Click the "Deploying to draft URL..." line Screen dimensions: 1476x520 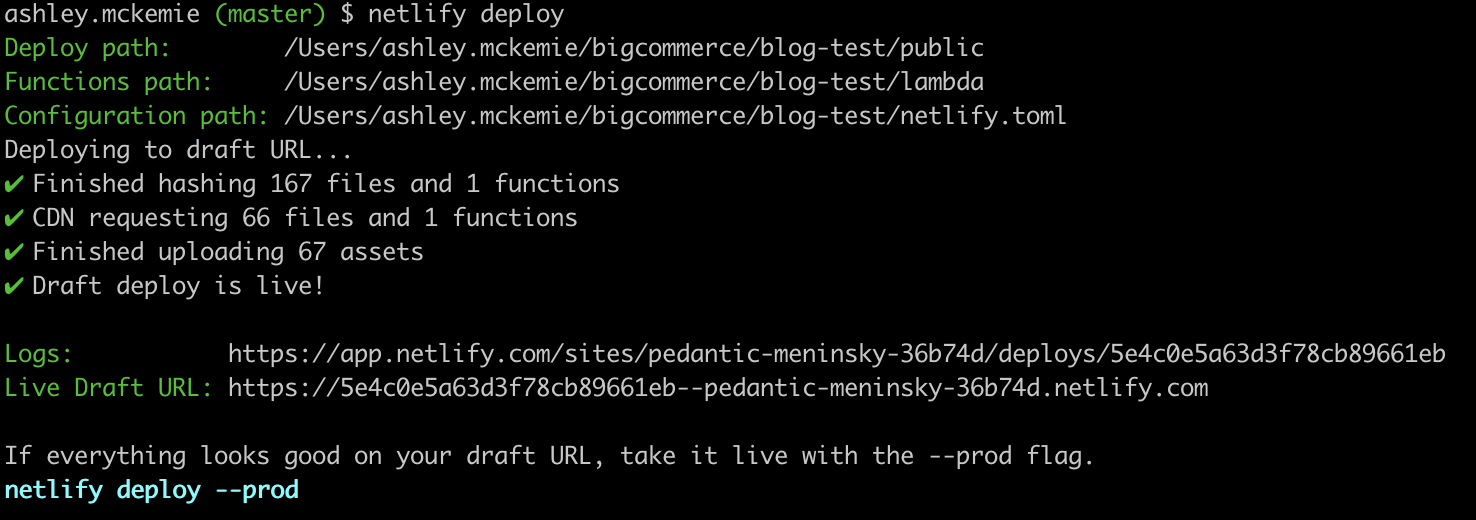click(179, 150)
